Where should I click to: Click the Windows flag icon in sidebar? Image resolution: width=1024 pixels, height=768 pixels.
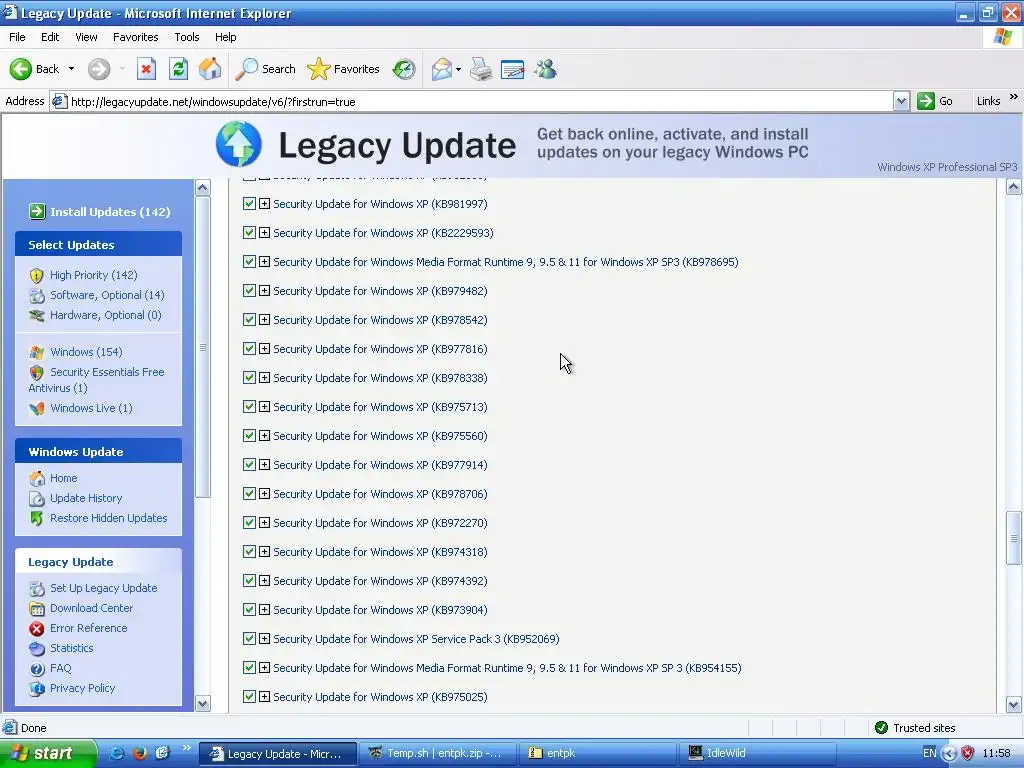[x=37, y=353]
